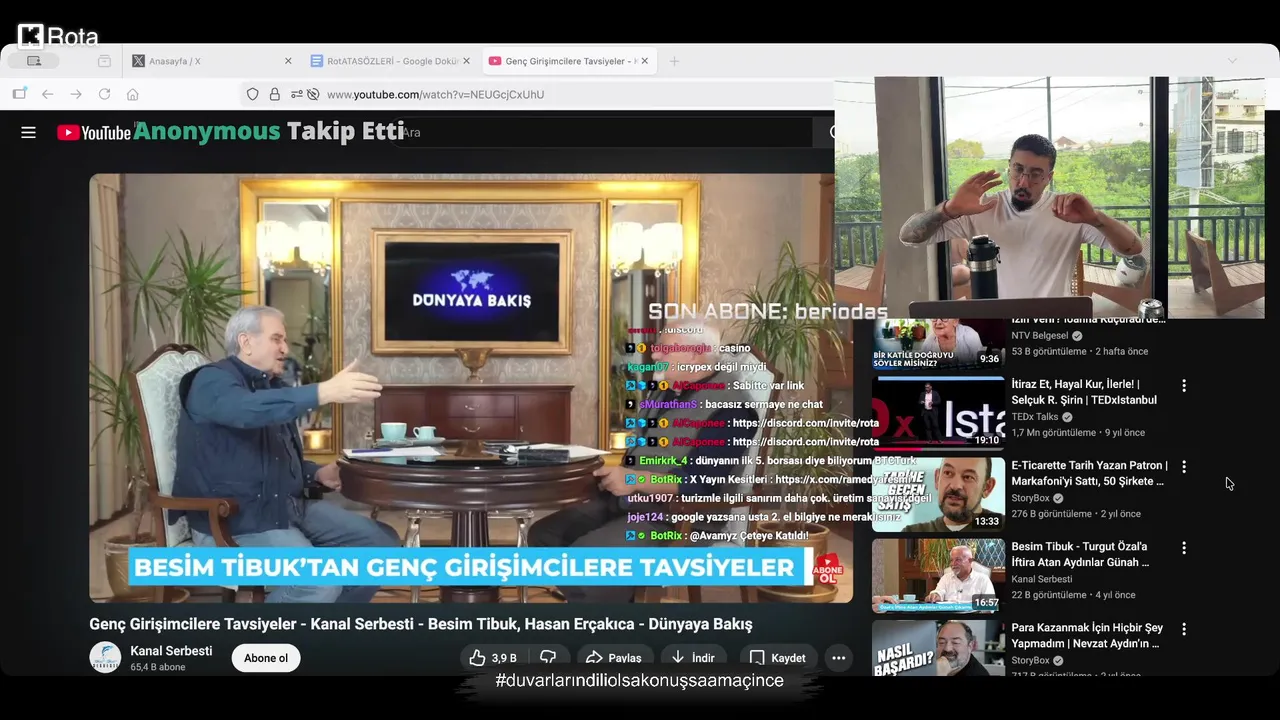Open a new browser tab
Image resolution: width=1280 pixels, height=720 pixels.
coord(674,61)
